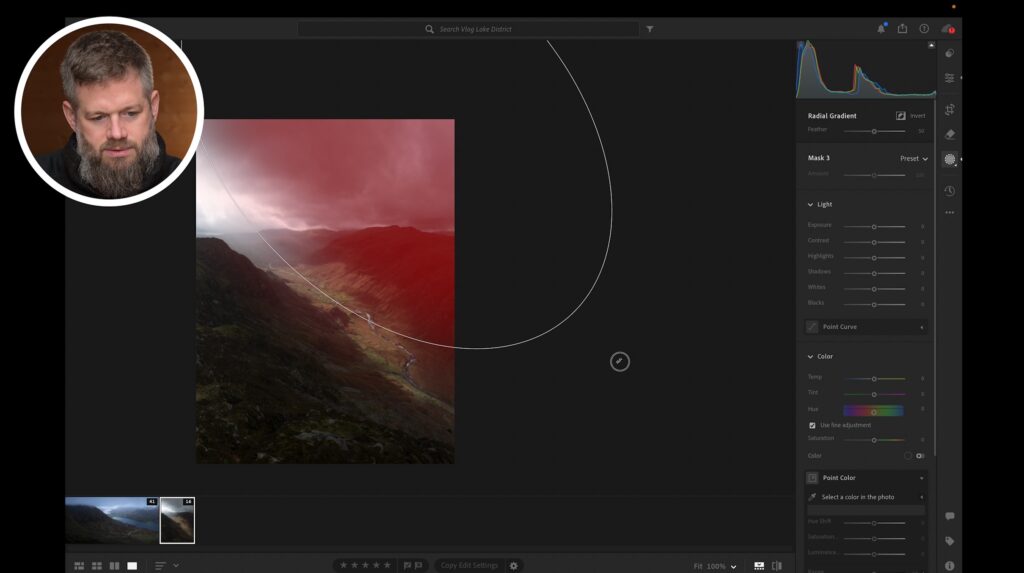Click the filter funnel icon by search
Screen dimensions: 1024x573
650,29
